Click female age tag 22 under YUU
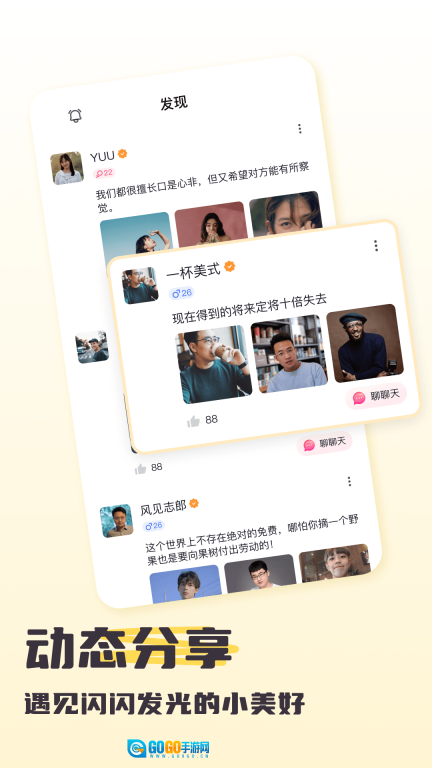This screenshot has width=432, height=768. tap(104, 173)
